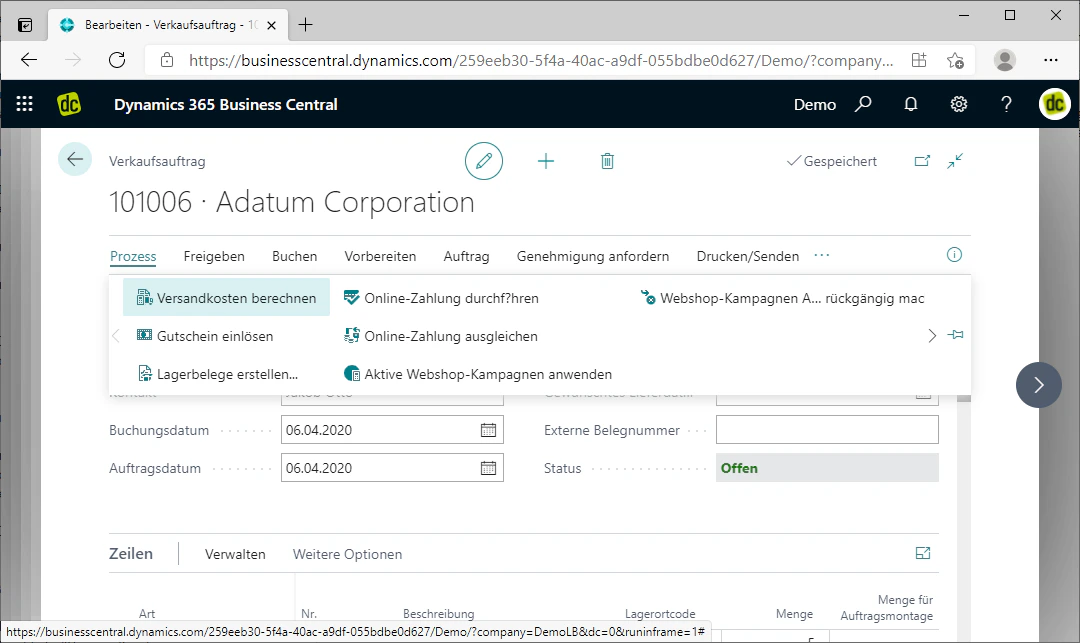Click the browser address bar URL
The width and height of the screenshot is (1080, 643).
(x=541, y=61)
